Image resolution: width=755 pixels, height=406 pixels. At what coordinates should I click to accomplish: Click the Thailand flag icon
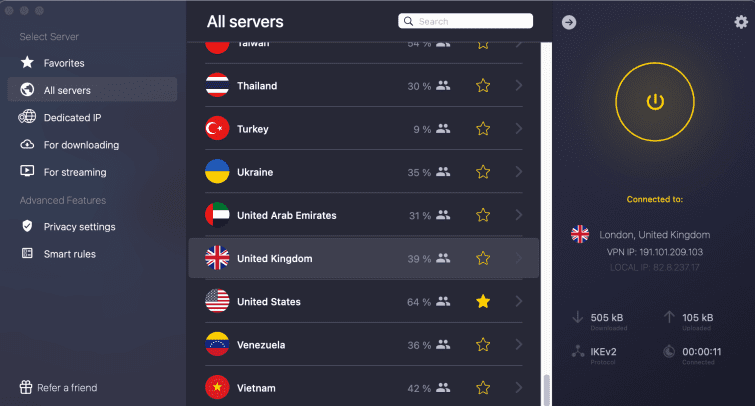tap(217, 85)
